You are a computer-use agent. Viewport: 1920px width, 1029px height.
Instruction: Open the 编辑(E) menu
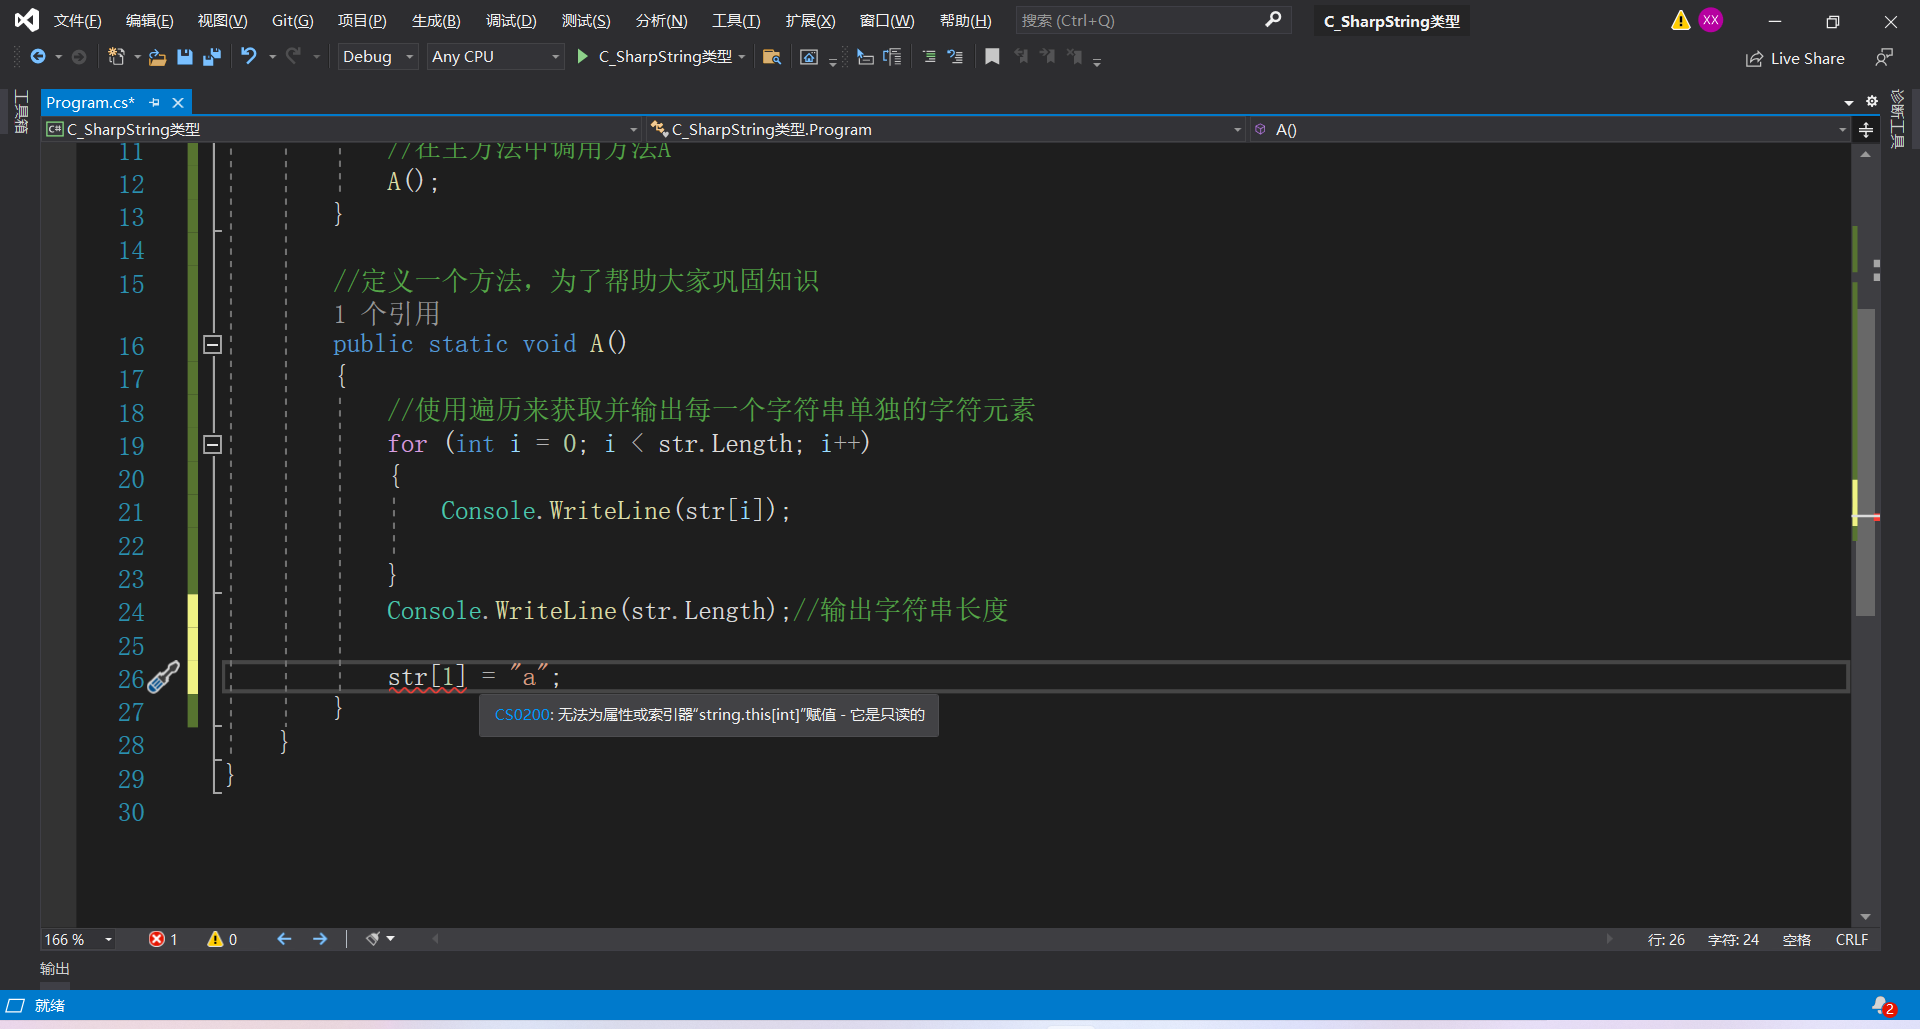coord(150,20)
